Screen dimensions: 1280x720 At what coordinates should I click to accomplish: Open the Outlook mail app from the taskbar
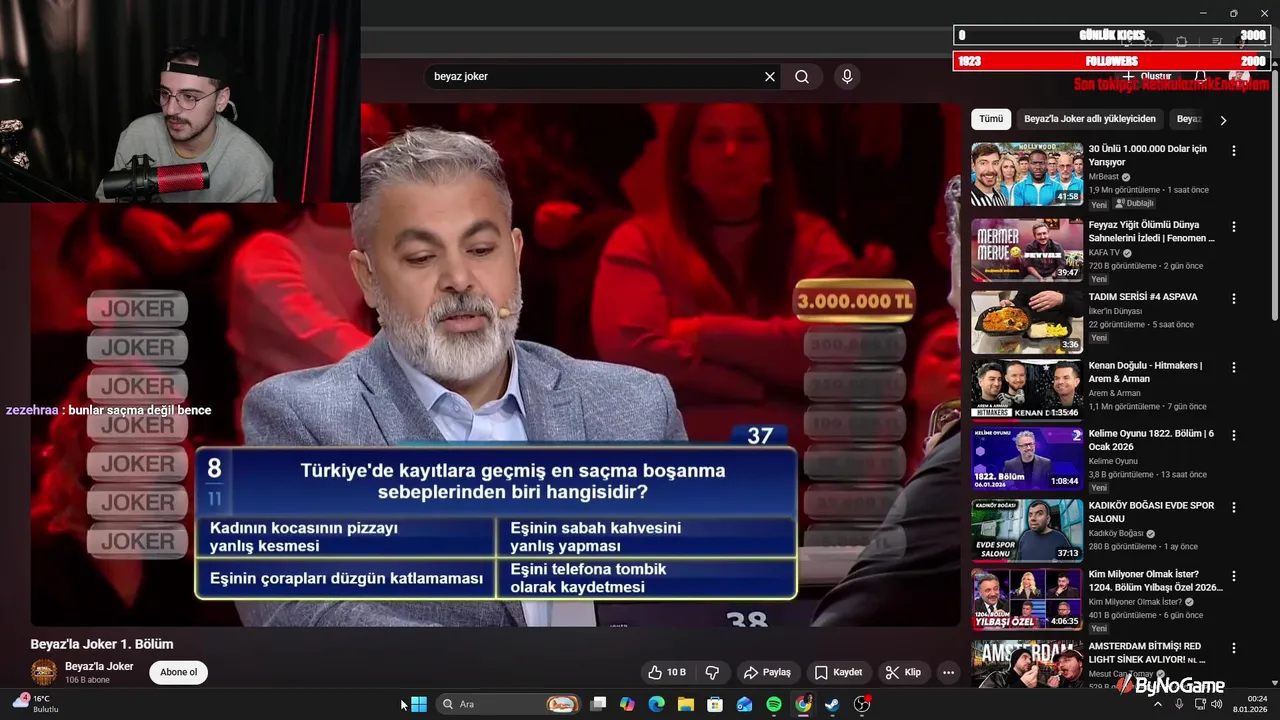click(x=744, y=704)
